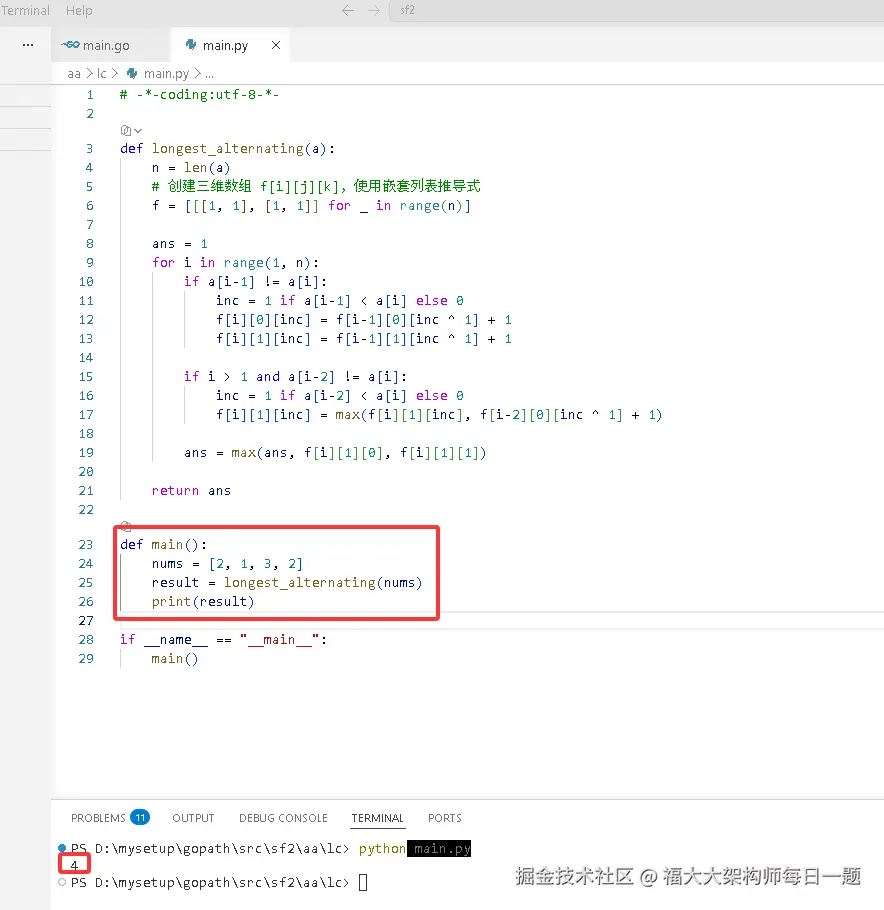This screenshot has width=884, height=910.
Task: Open the PORTS panel tab
Action: pyautogui.click(x=445, y=818)
